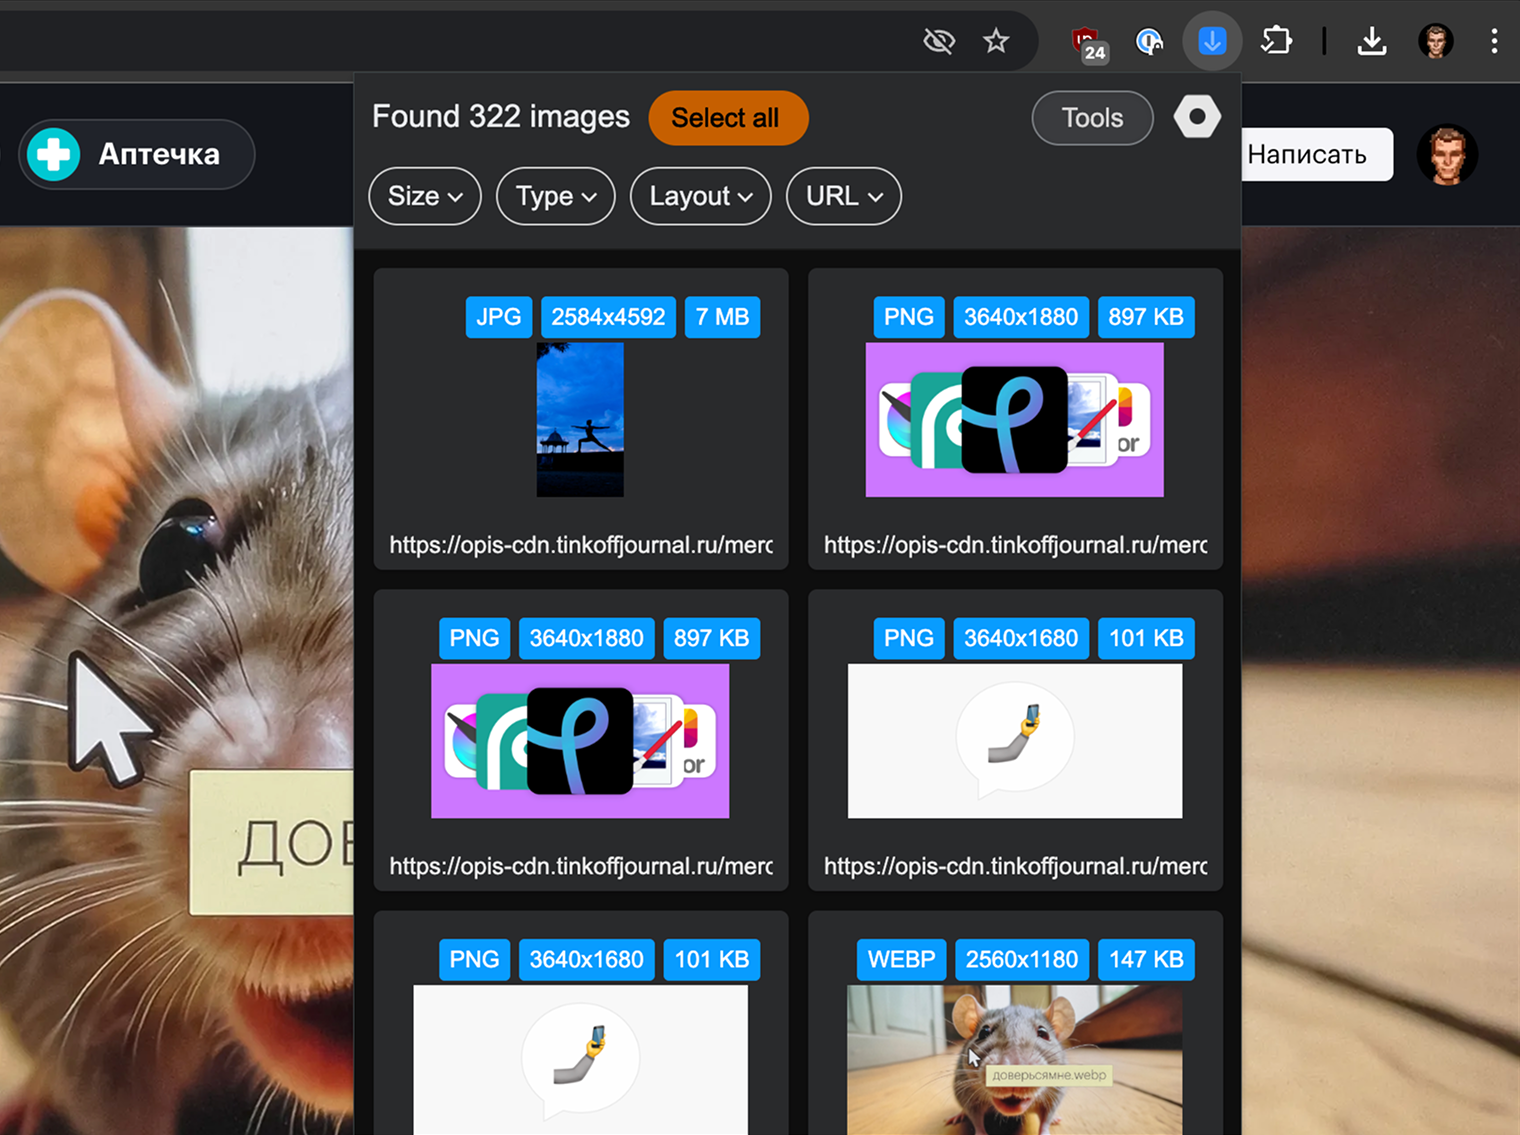This screenshot has width=1520, height=1135.
Task: Open the hexagon settings icon
Action: pos(1197,117)
